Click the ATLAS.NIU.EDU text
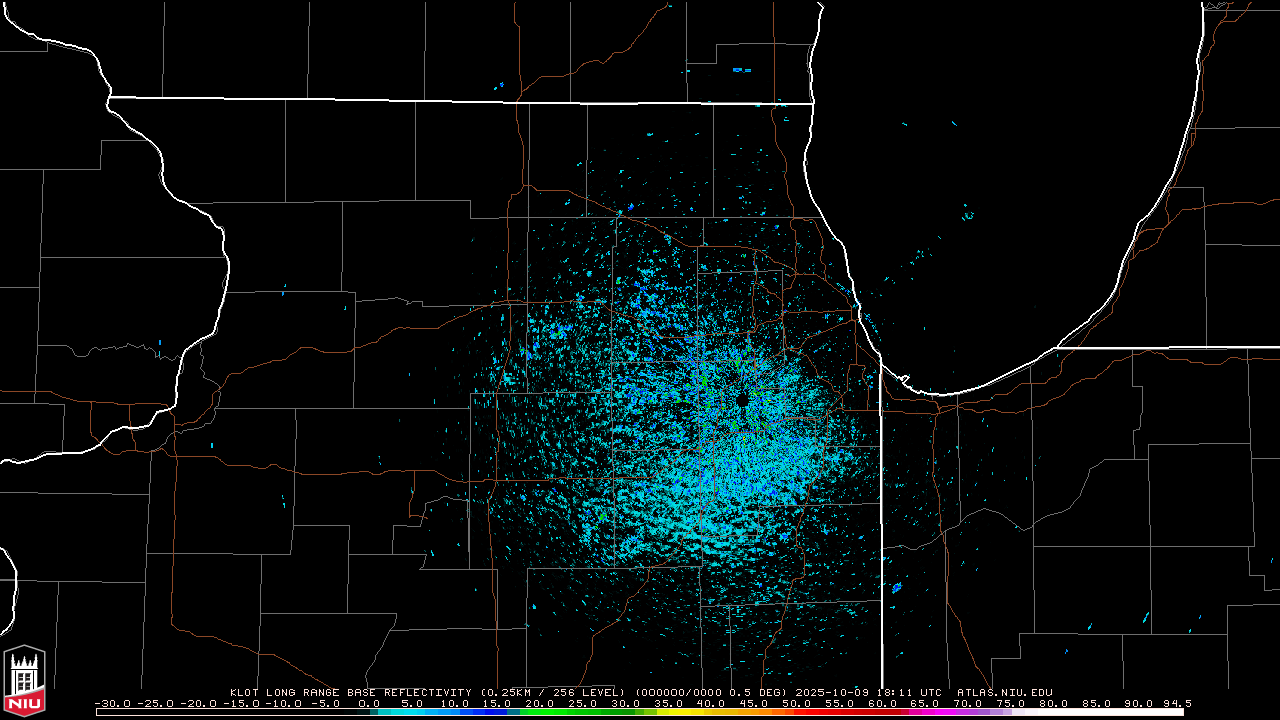 (1005, 692)
